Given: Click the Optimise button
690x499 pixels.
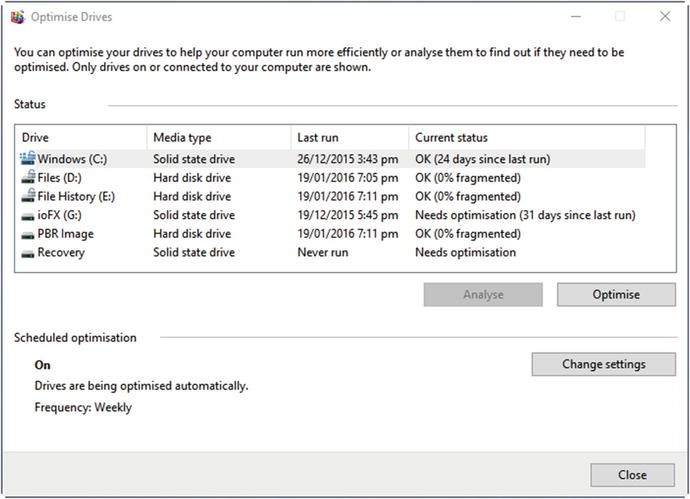Looking at the screenshot, I should click(x=616, y=295).
